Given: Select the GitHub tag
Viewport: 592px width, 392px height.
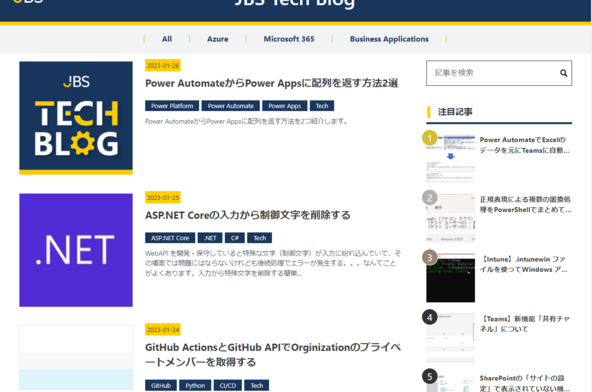Looking at the screenshot, I should (x=161, y=386).
